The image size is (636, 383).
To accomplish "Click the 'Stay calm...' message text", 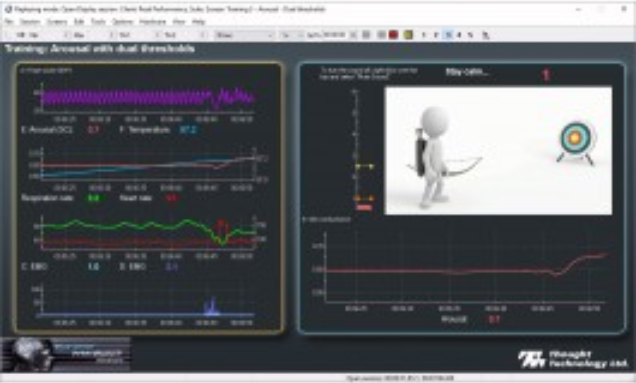I will pos(467,72).
